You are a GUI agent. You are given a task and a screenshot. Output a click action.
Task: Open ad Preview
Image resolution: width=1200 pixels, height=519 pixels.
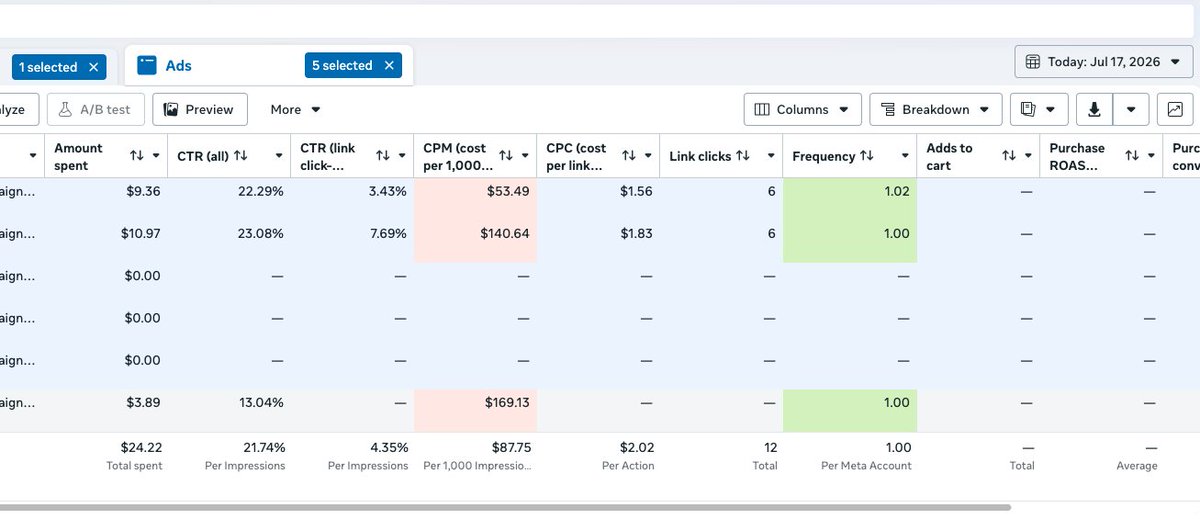click(200, 110)
